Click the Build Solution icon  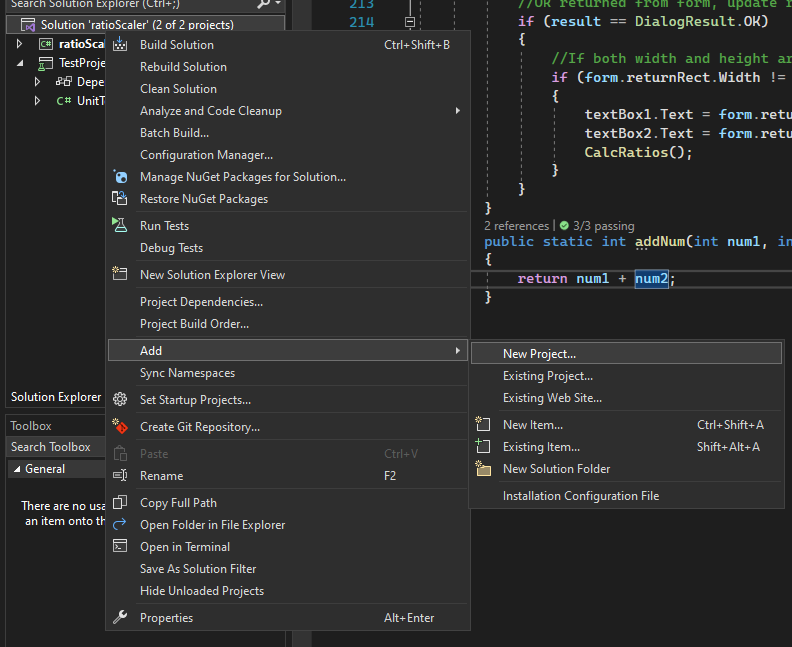click(120, 44)
